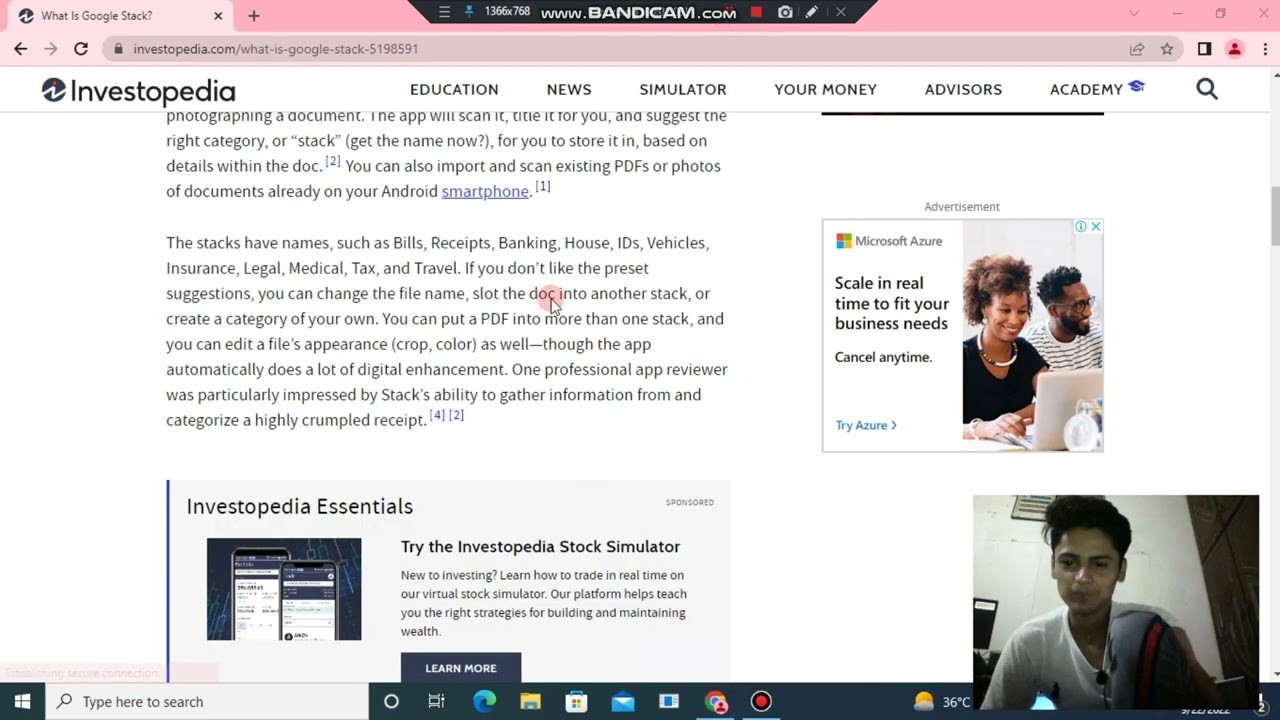
Task: Open the Stock Simulator phone thumbnail
Action: click(284, 589)
